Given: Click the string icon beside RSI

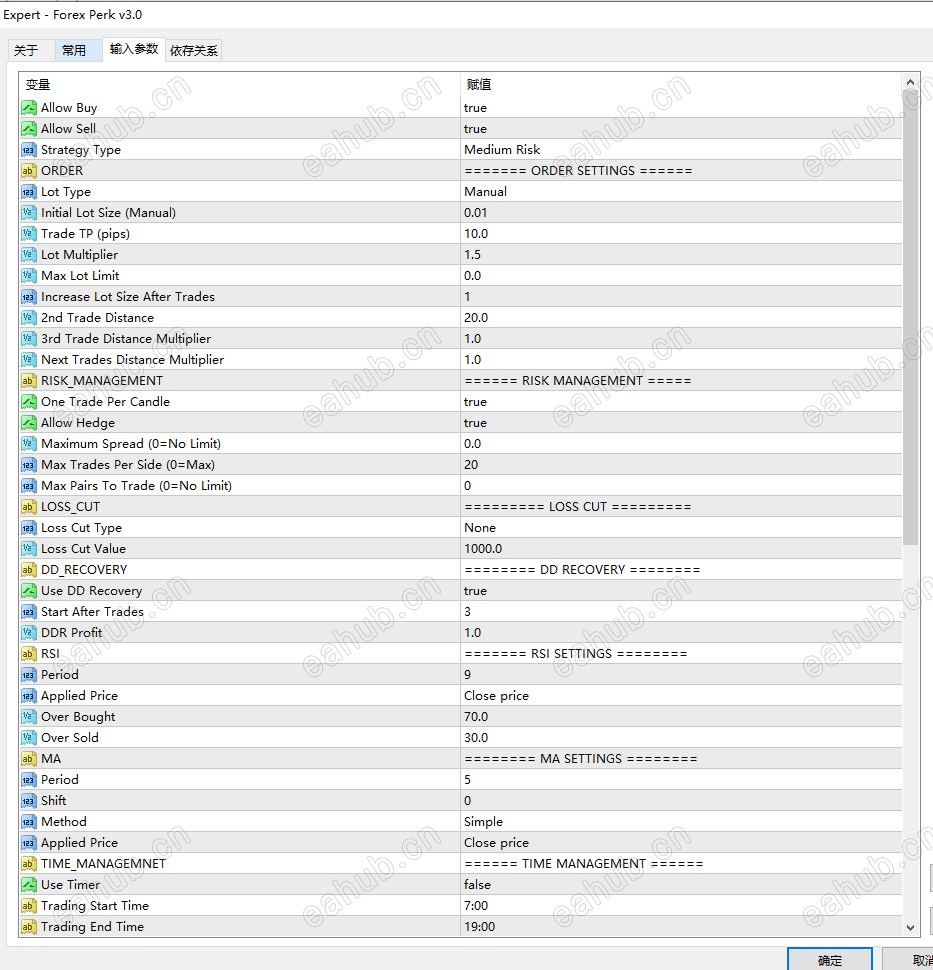Looking at the screenshot, I should (x=28, y=654).
